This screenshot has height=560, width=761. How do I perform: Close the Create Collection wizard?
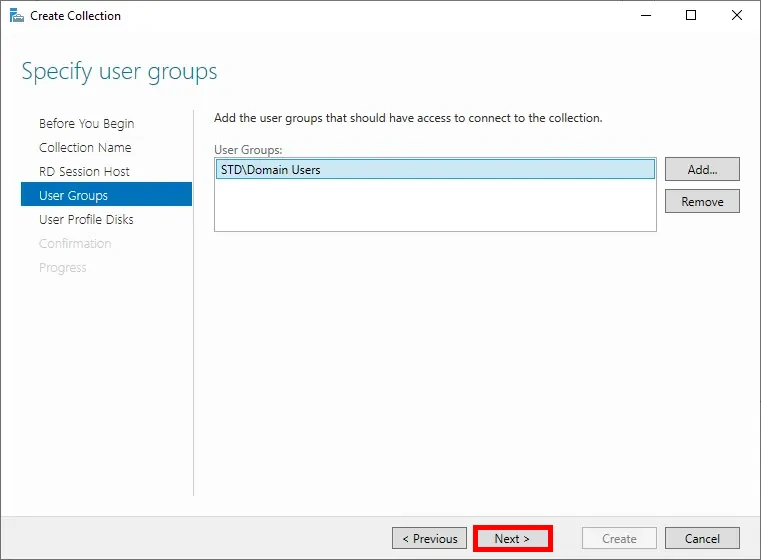[x=737, y=16]
